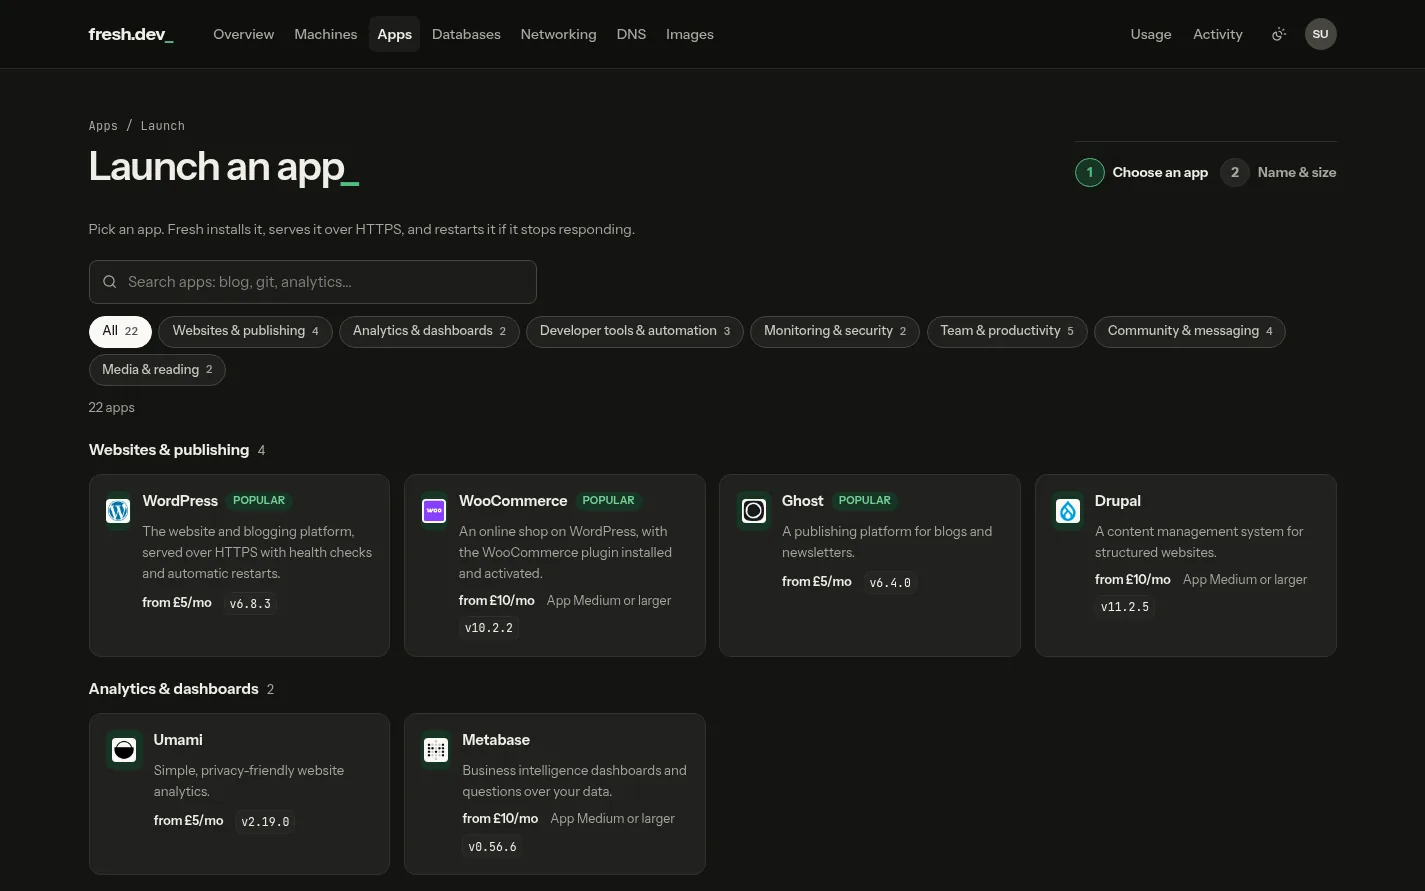
Task: Click the WooCommerce card title
Action: (513, 501)
